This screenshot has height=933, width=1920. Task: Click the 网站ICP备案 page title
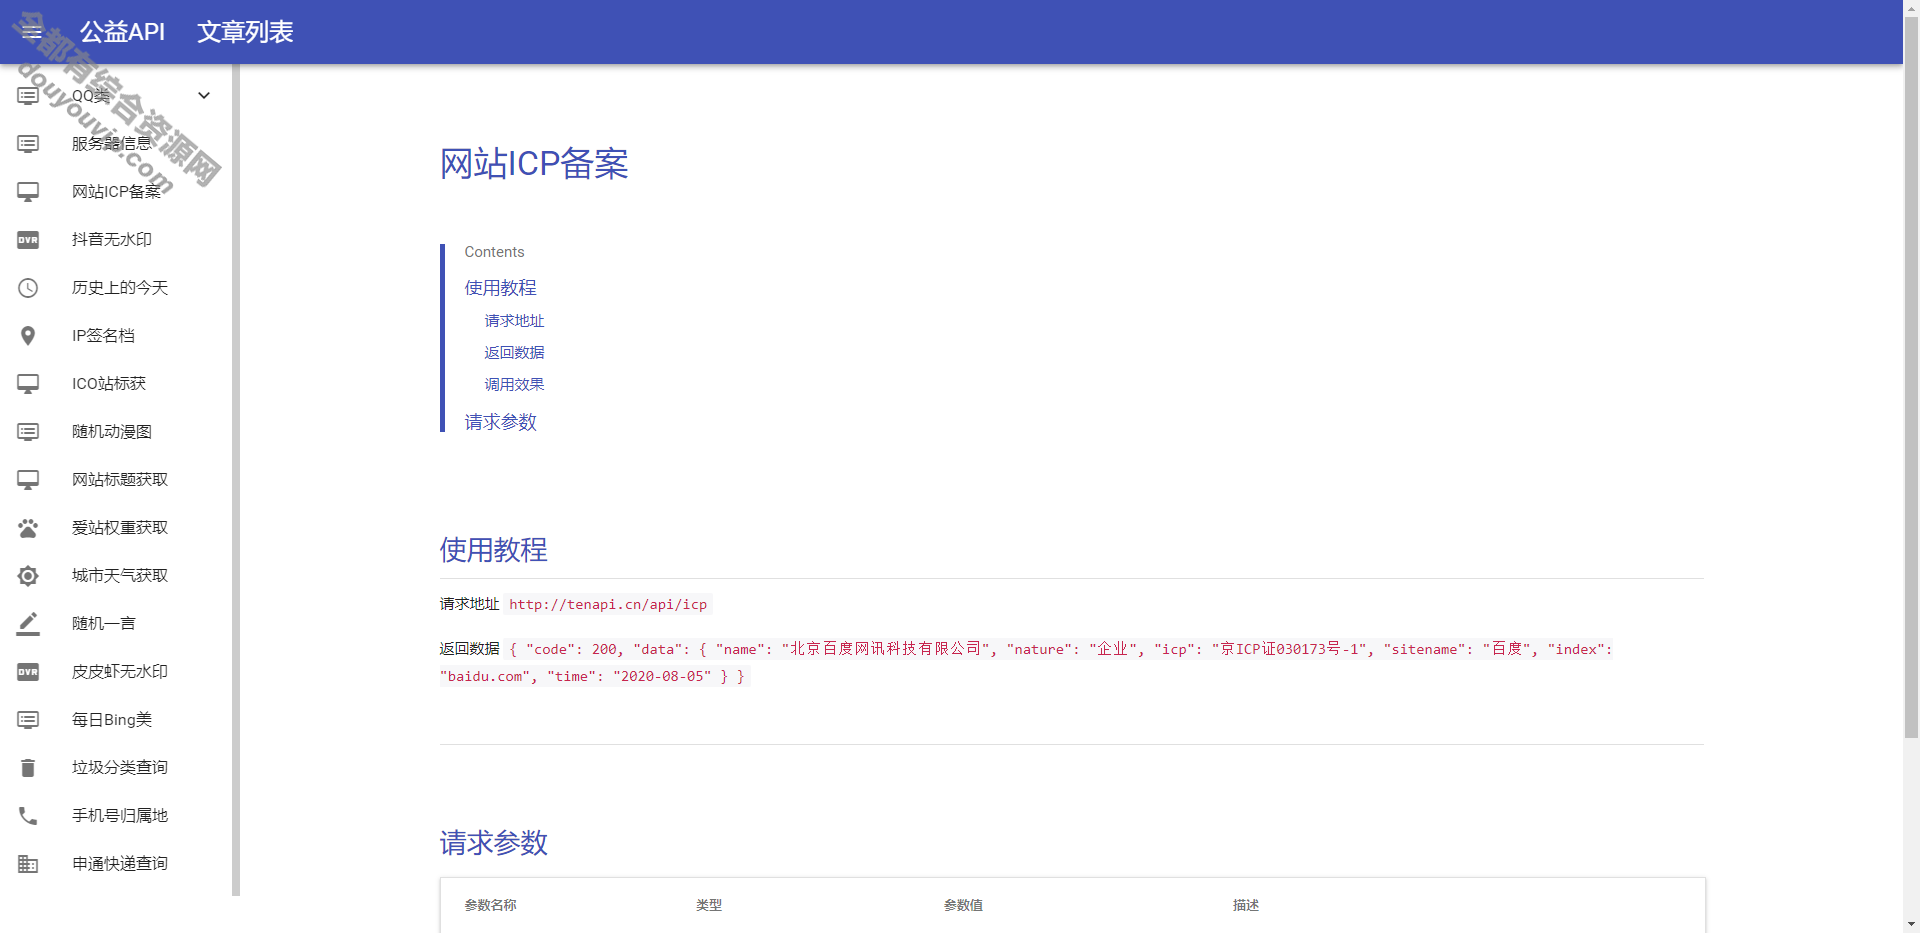[534, 164]
